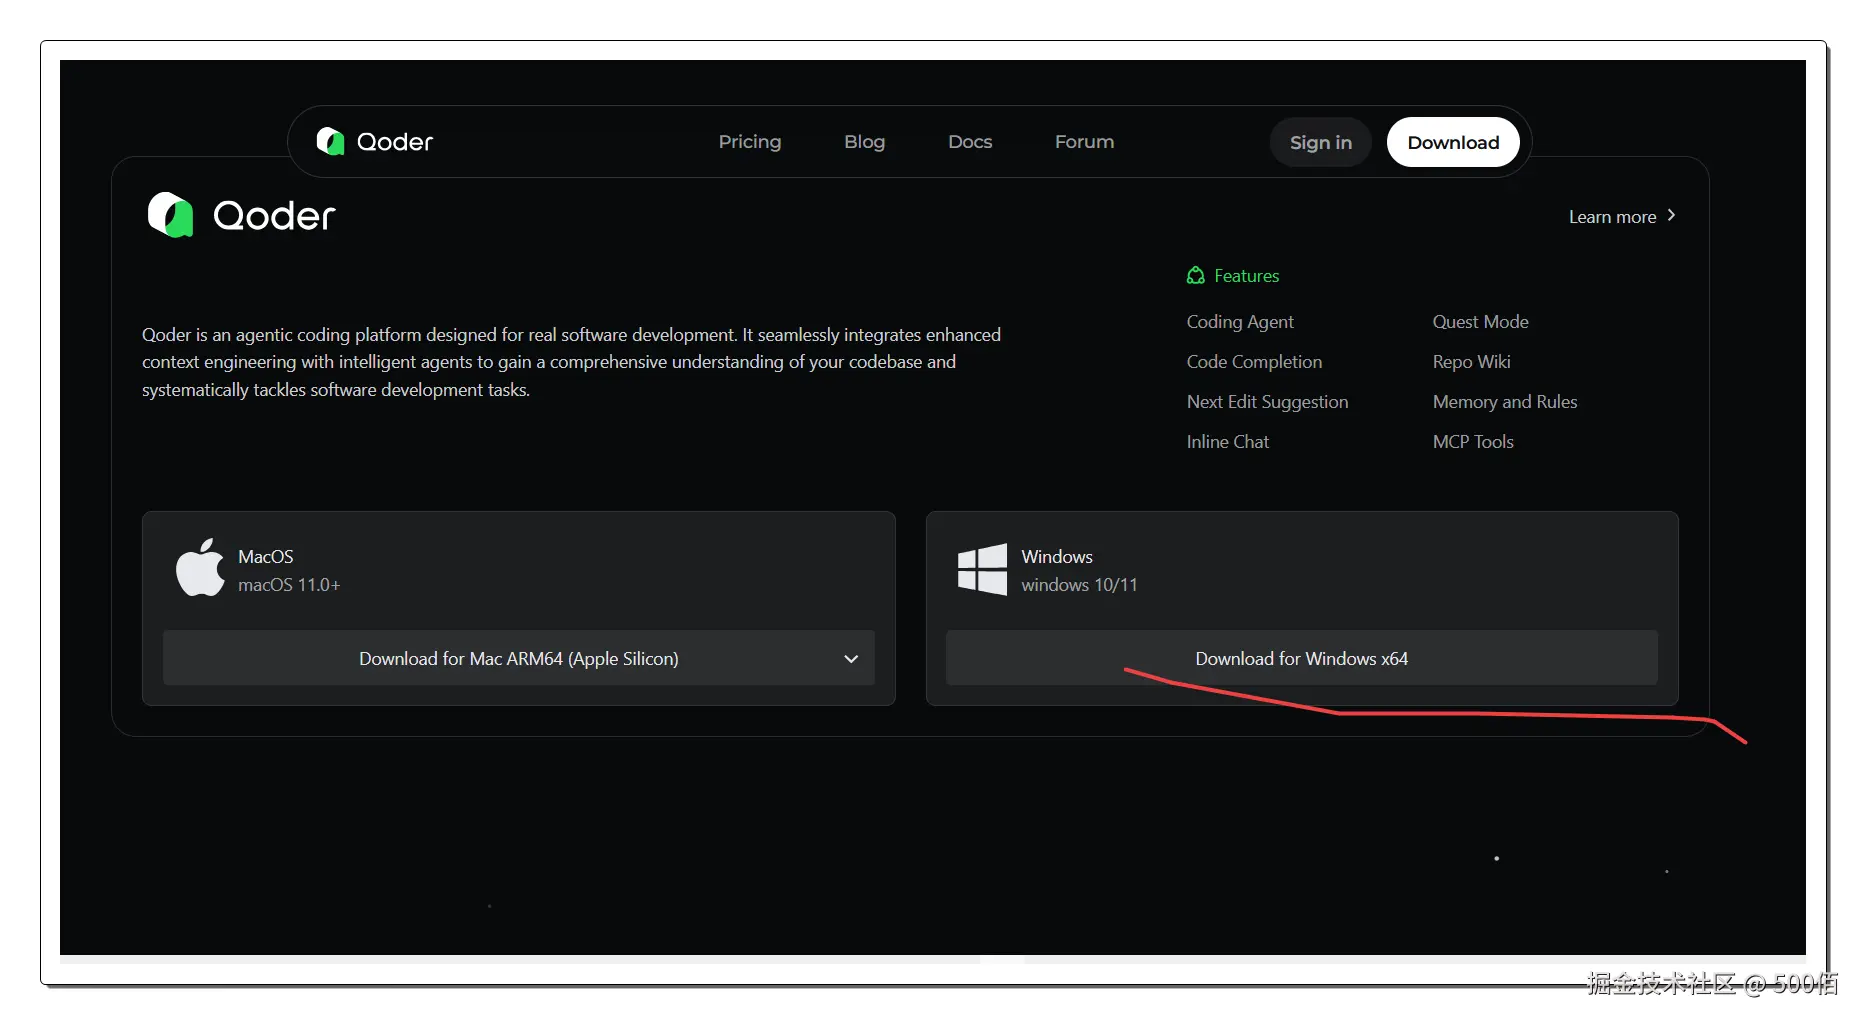Viewport: 1866px width, 1024px height.
Task: Click the green Features icon
Action: pos(1196,276)
